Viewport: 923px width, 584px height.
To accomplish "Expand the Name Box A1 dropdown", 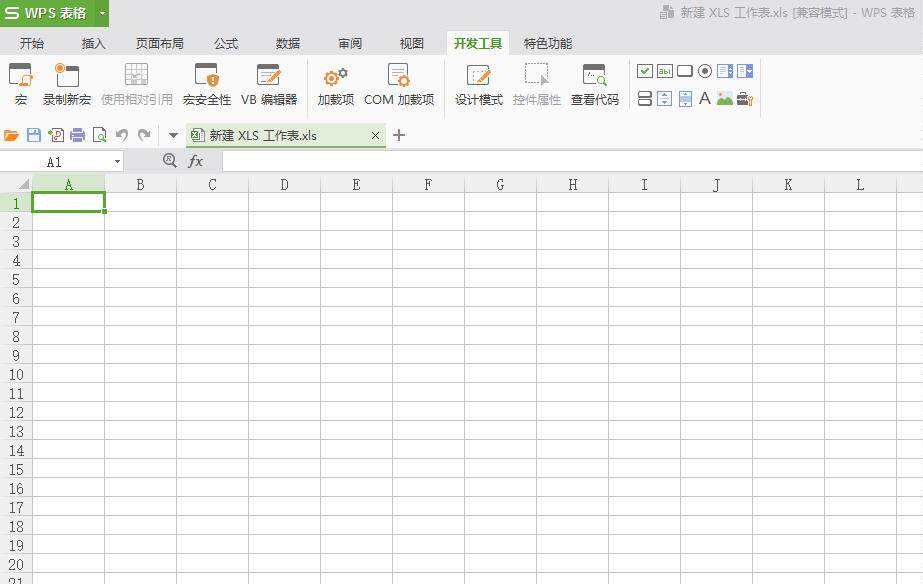I will coord(117,162).
